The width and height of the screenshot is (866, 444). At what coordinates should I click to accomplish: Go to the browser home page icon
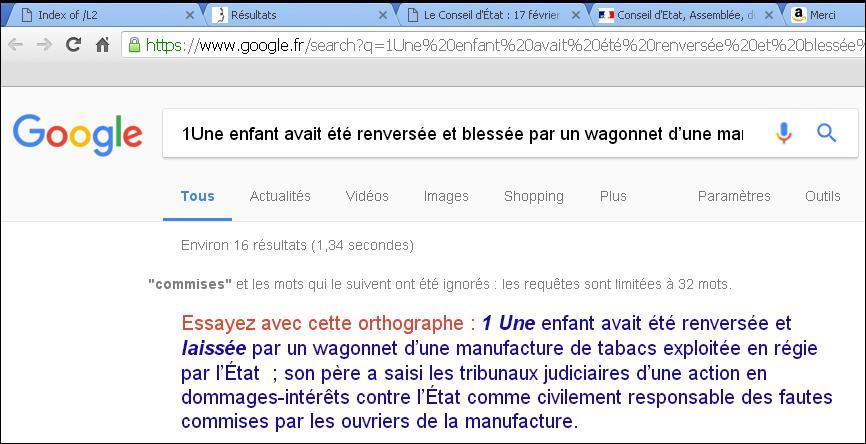(102, 45)
